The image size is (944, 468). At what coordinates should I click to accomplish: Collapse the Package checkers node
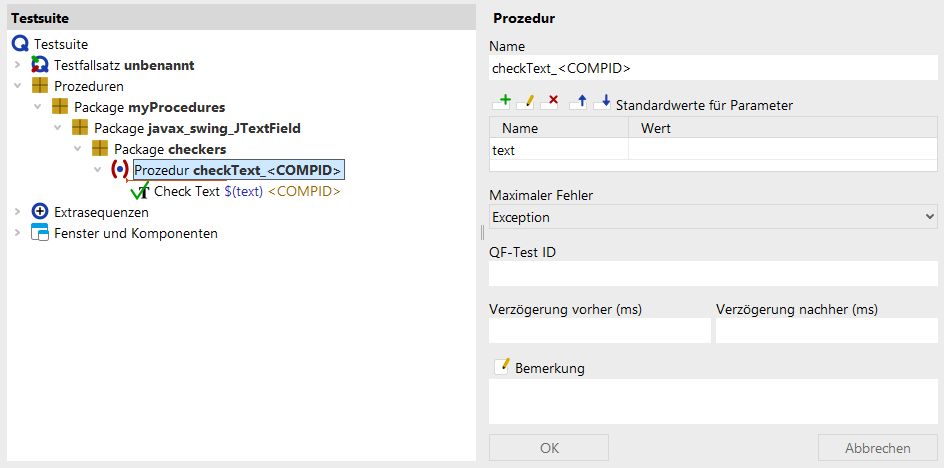[78, 149]
